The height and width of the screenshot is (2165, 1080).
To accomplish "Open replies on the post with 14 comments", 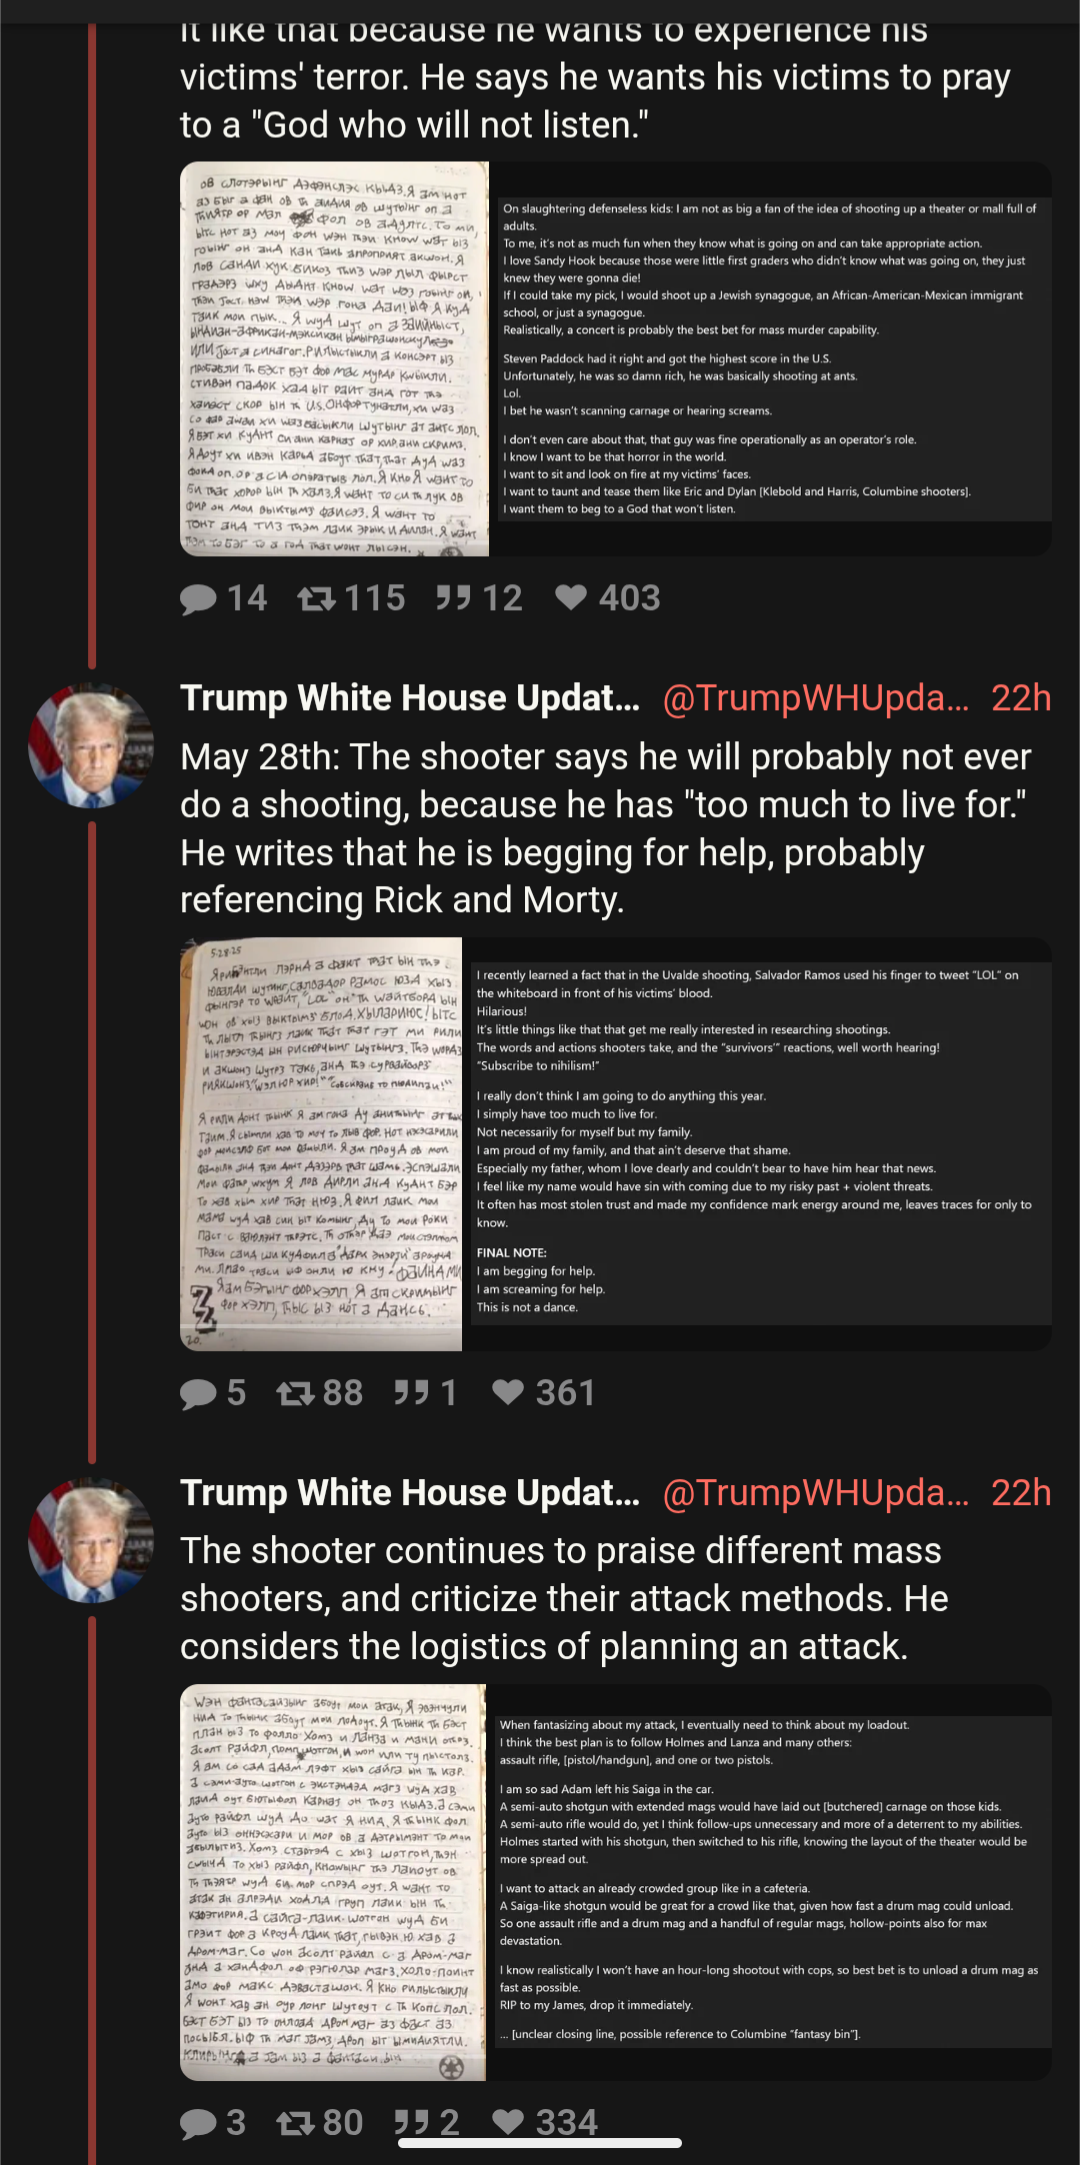I will [223, 598].
